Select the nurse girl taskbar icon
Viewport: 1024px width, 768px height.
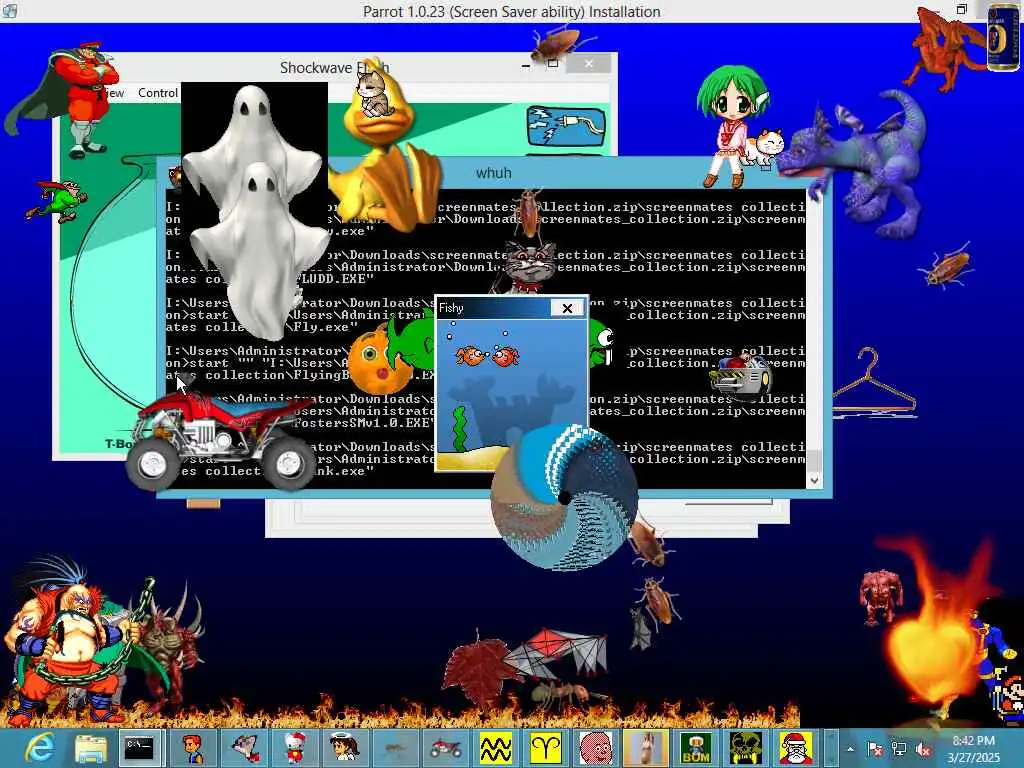(x=344, y=748)
